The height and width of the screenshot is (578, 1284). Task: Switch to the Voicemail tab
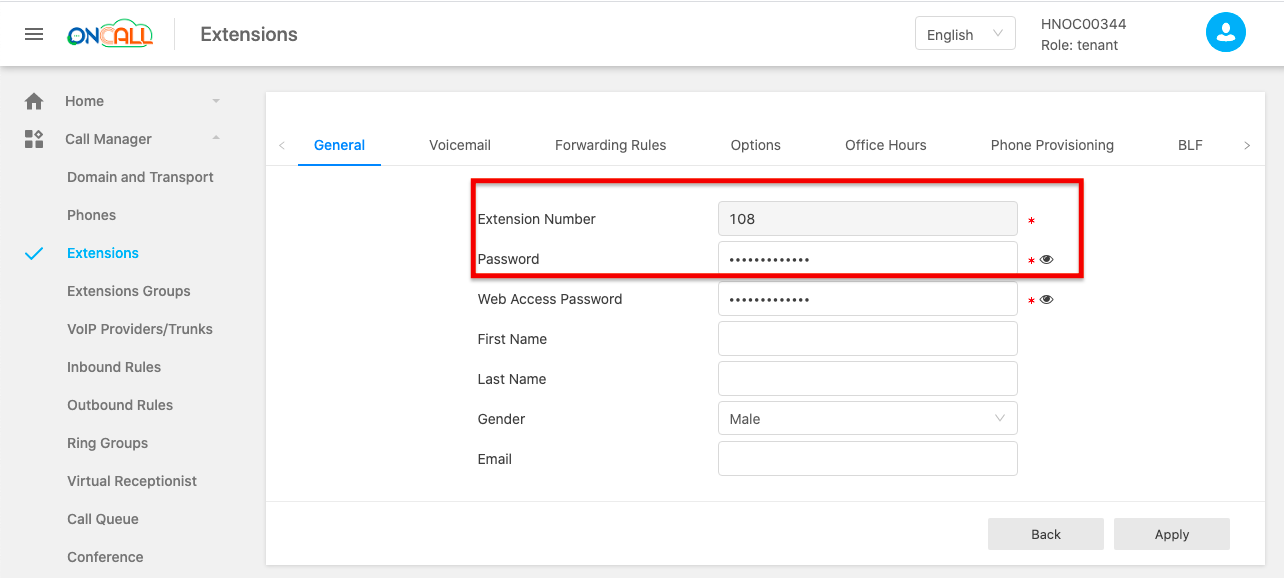[x=460, y=145]
